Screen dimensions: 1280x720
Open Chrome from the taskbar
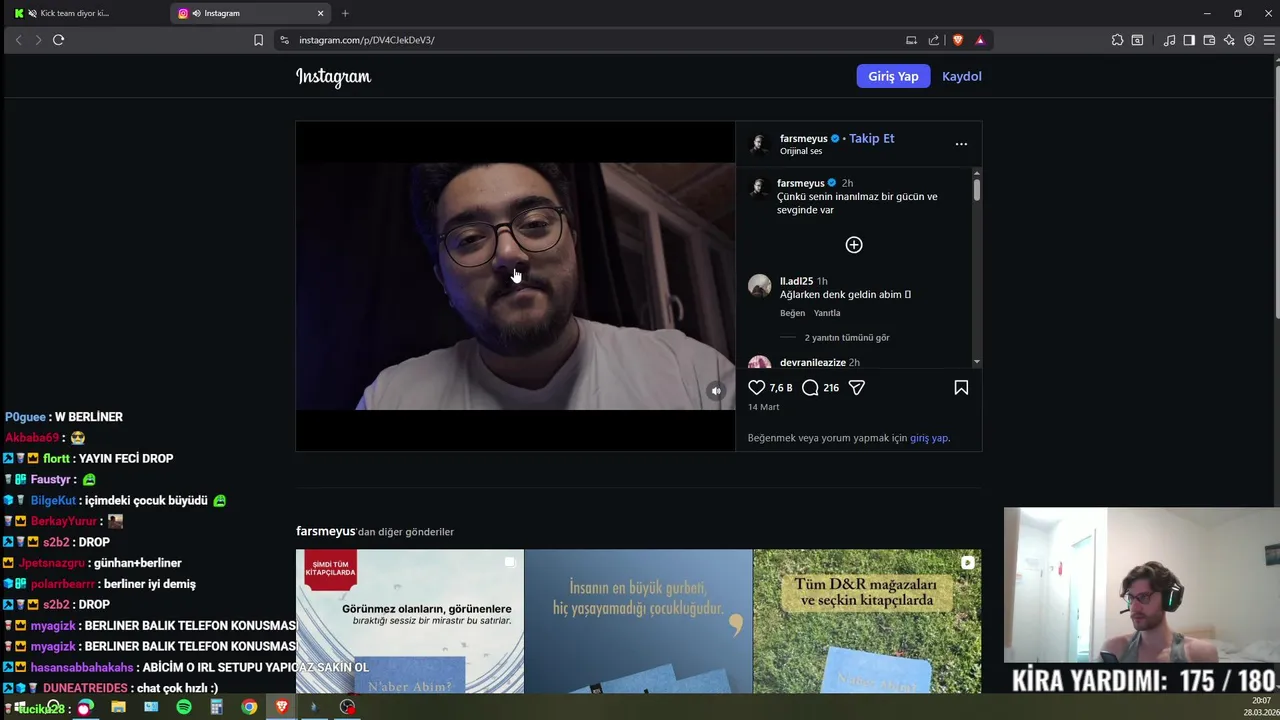tap(249, 707)
